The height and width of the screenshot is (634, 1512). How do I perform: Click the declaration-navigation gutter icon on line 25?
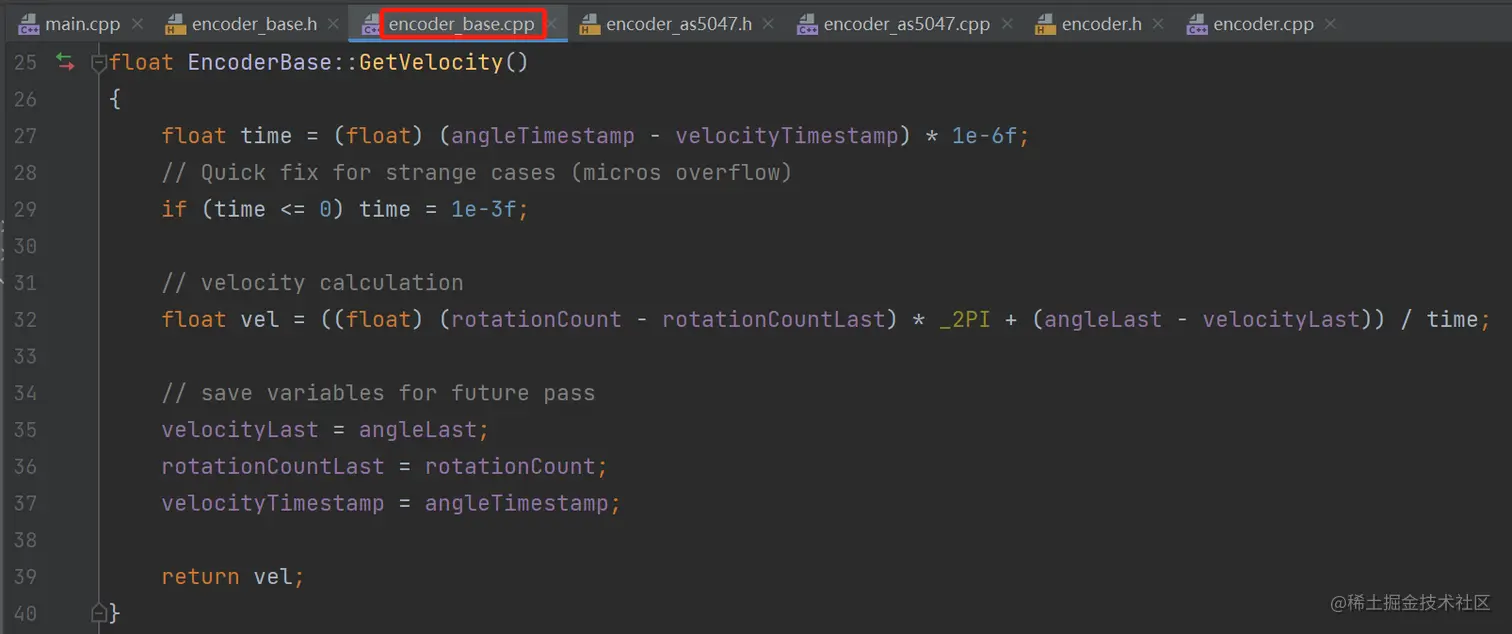coord(65,62)
